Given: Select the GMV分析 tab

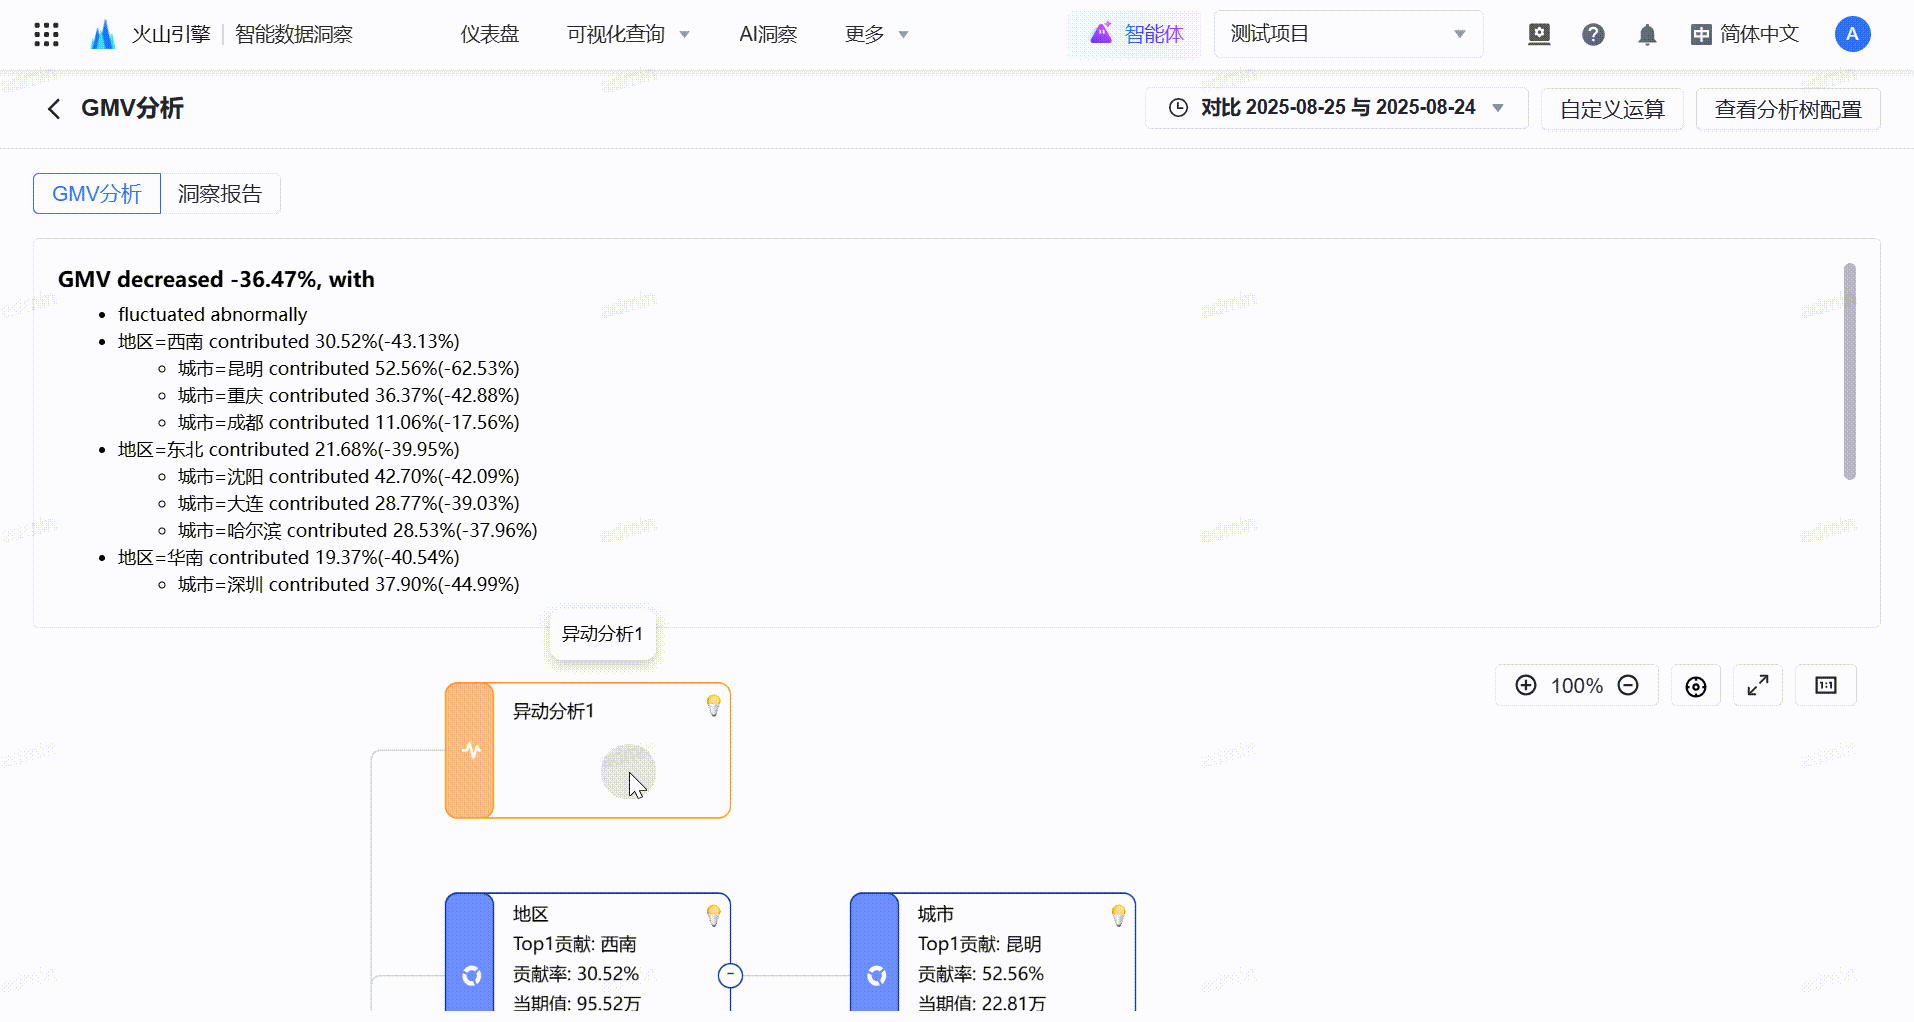Looking at the screenshot, I should coord(97,193).
